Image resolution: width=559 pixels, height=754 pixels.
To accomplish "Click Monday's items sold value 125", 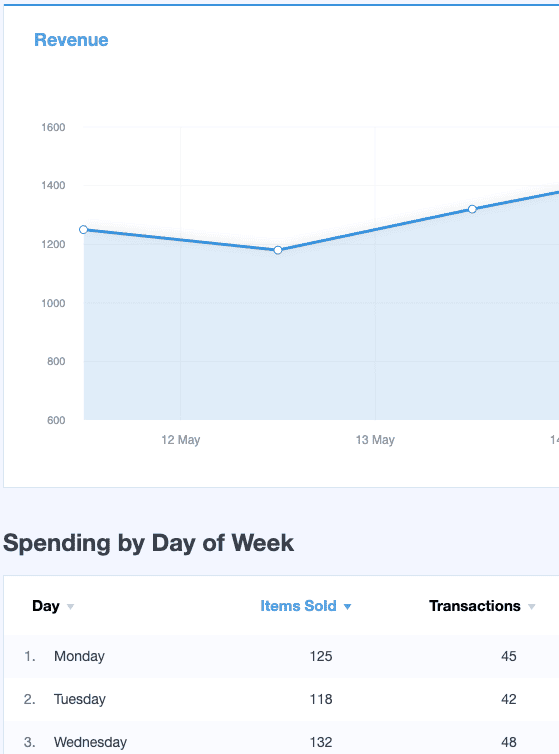I will (321, 656).
